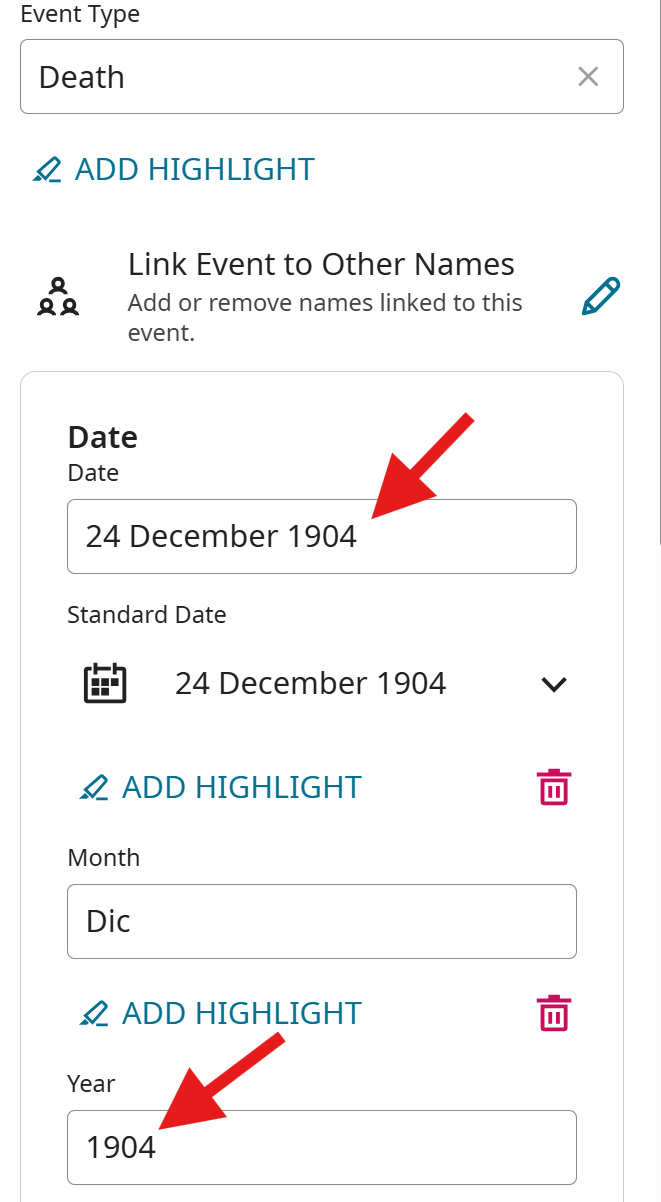The width and height of the screenshot is (661, 1202).
Task: Focus the Date field showing 24 December 1904
Action: point(322,537)
